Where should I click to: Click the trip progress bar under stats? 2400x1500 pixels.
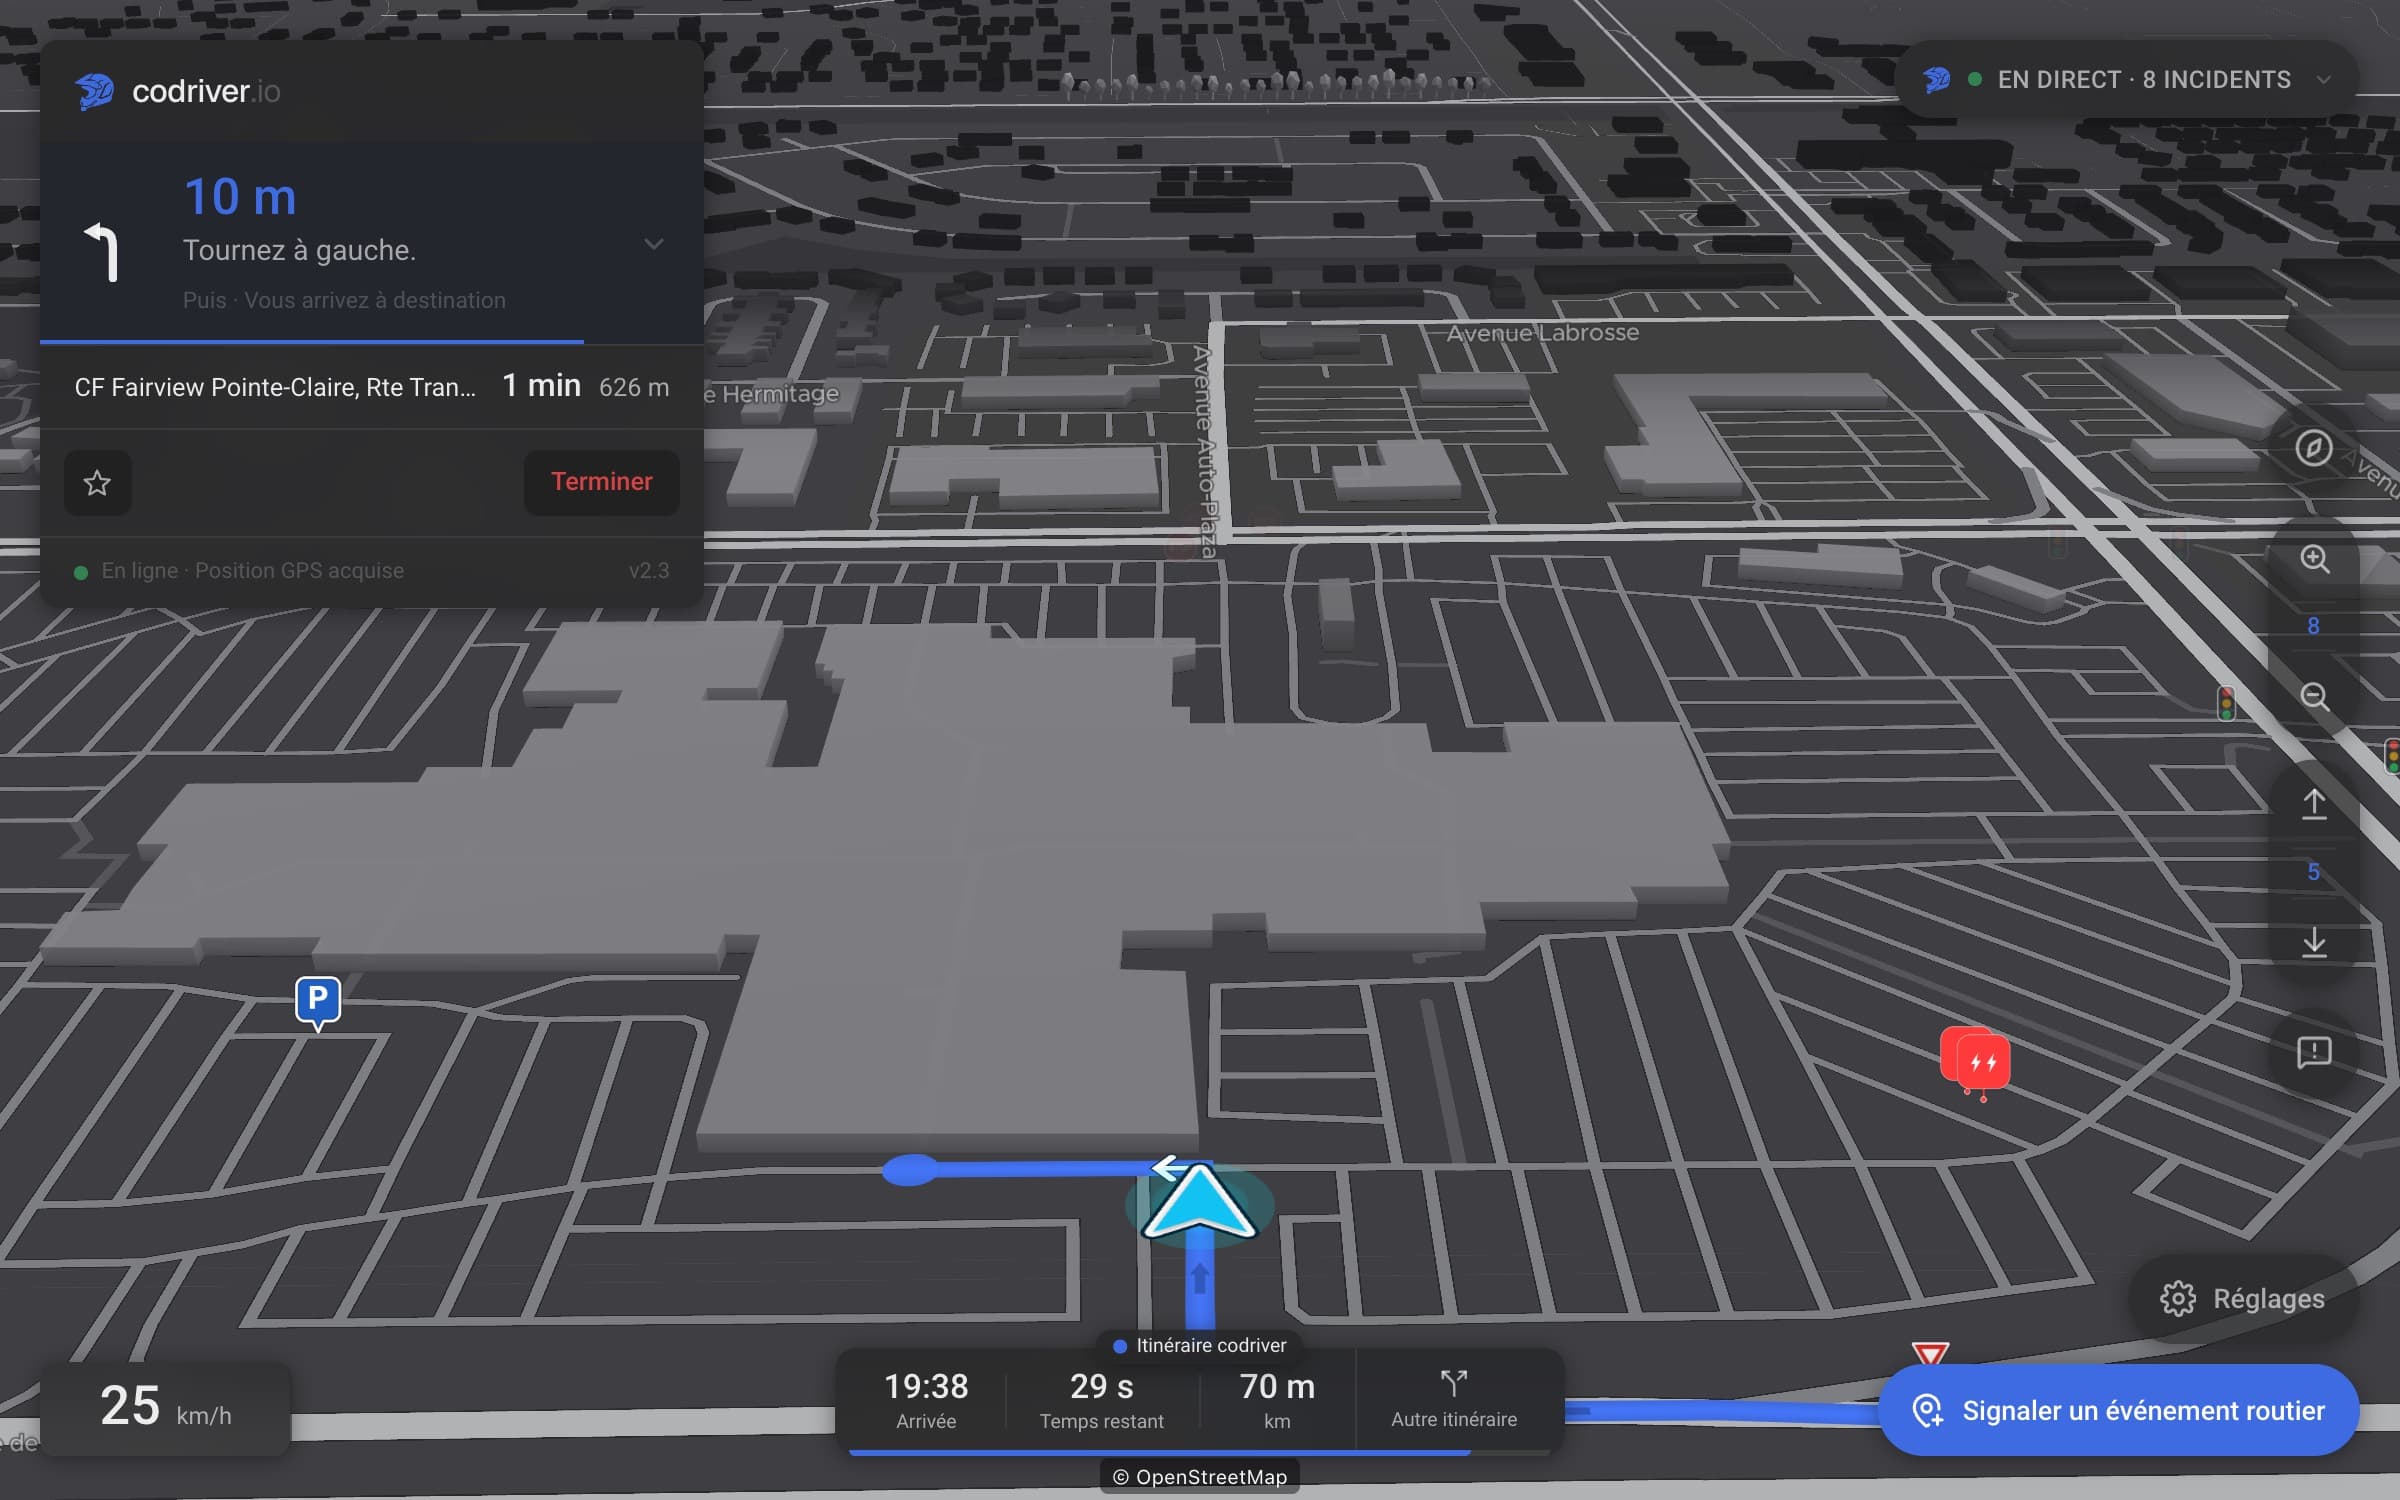(x=1200, y=1452)
